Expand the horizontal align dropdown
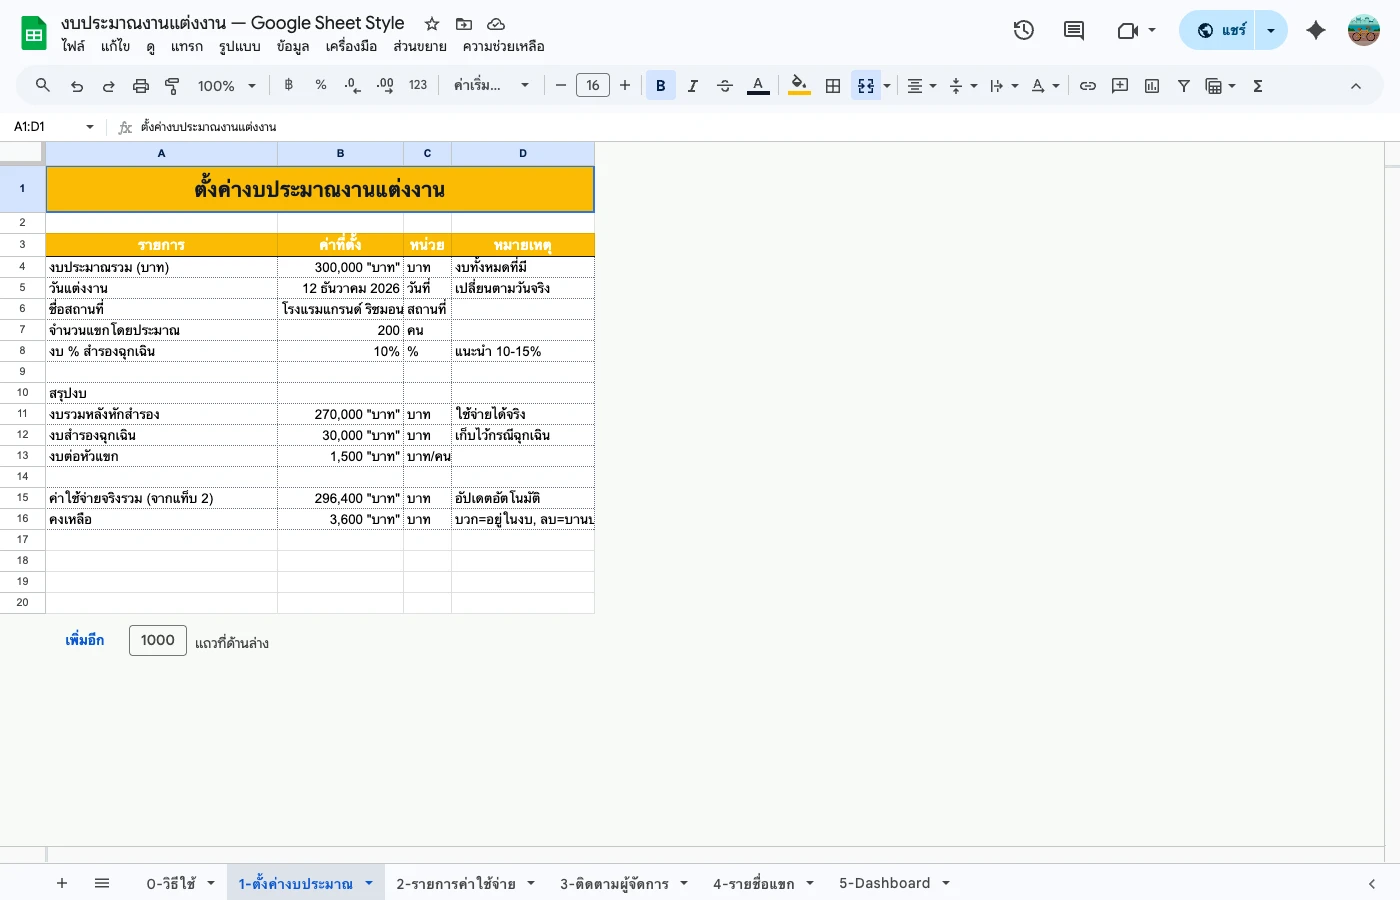Image resolution: width=1400 pixels, height=900 pixels. coord(921,86)
